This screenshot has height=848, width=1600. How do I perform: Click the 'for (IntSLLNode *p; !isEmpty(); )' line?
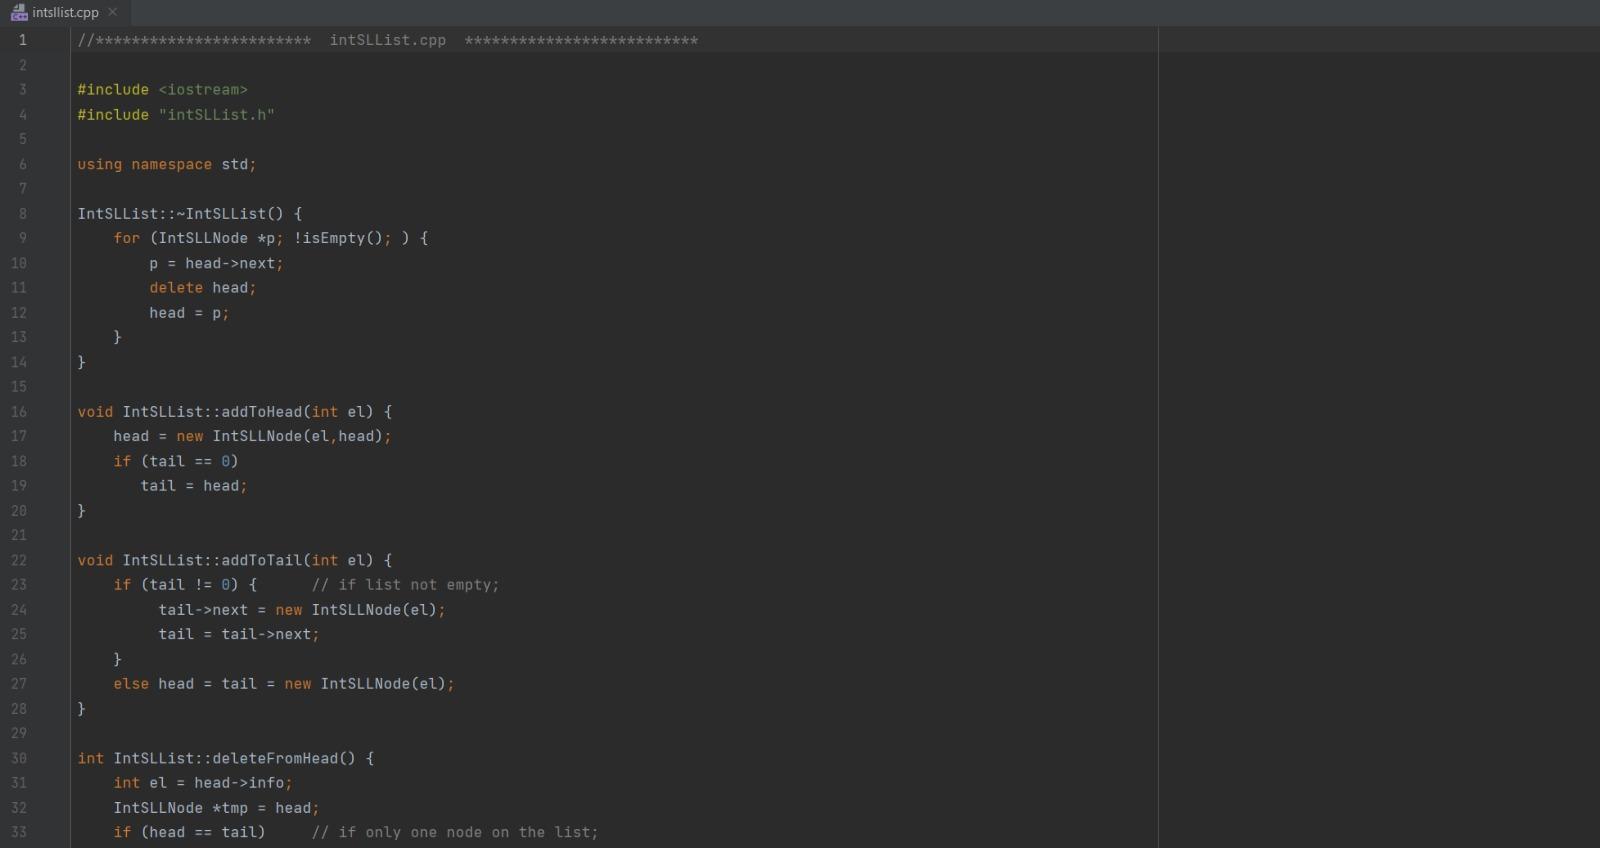[x=271, y=239]
